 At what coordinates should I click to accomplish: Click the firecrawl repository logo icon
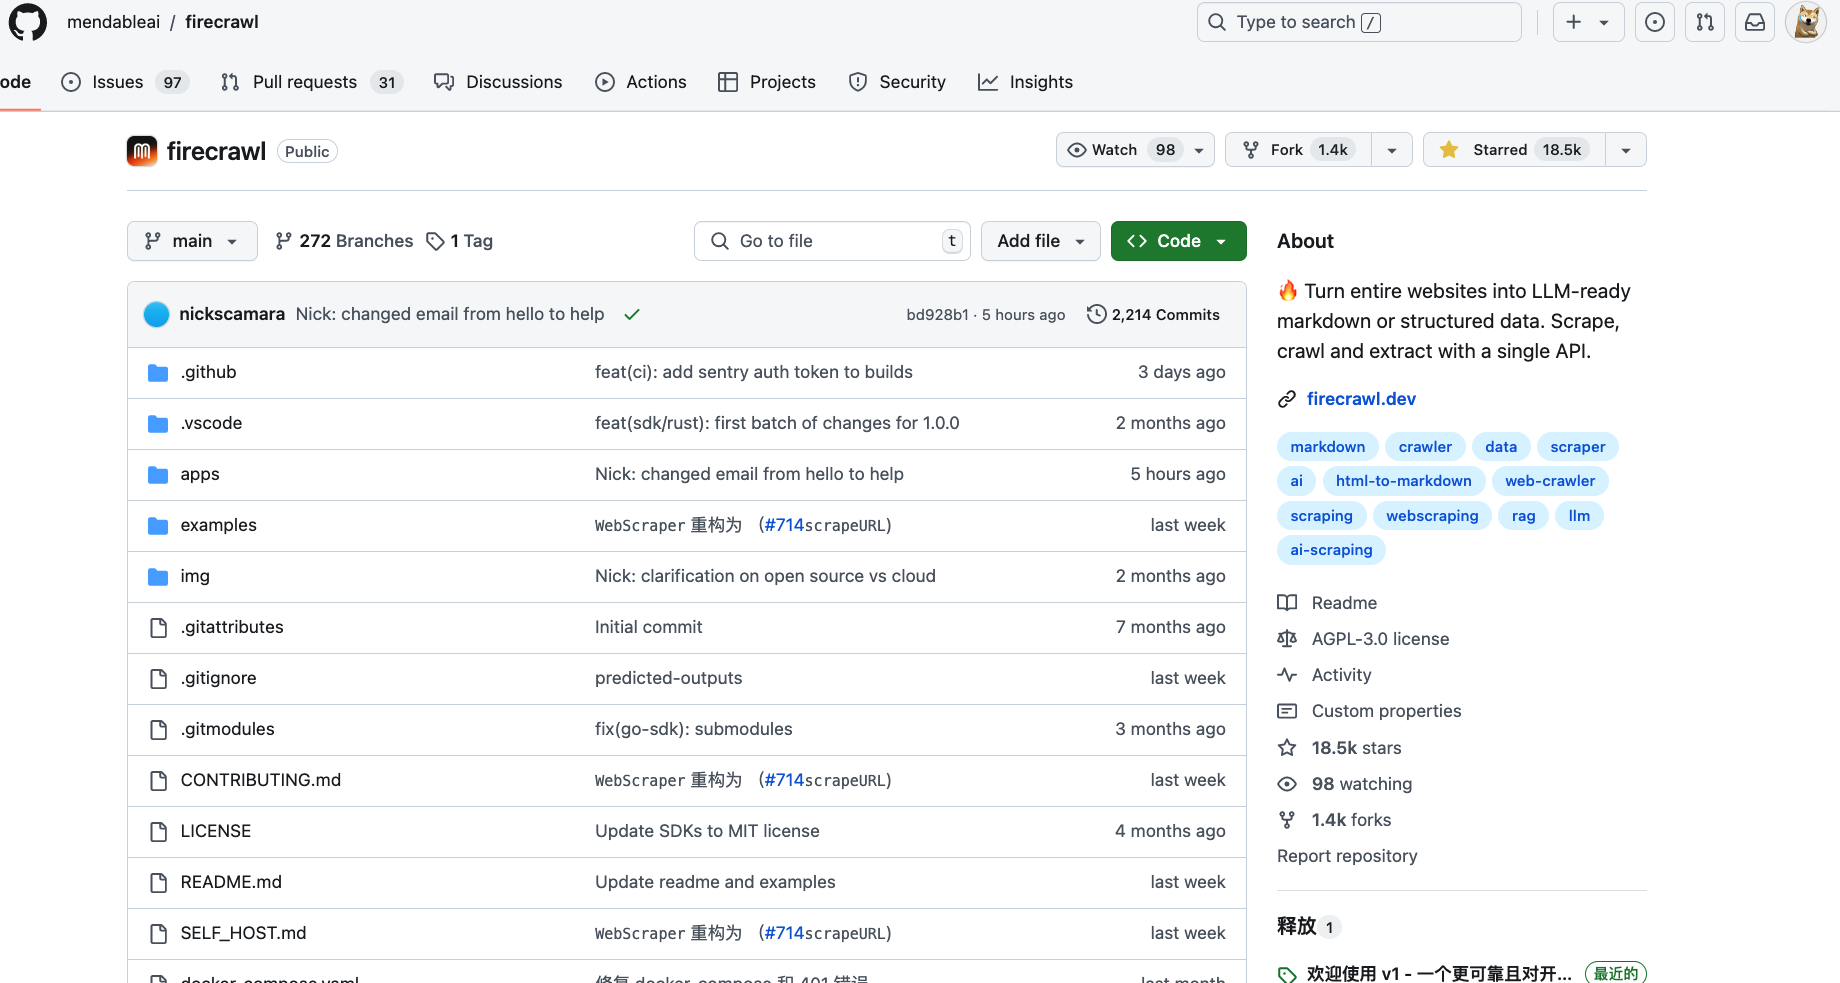[x=142, y=151]
